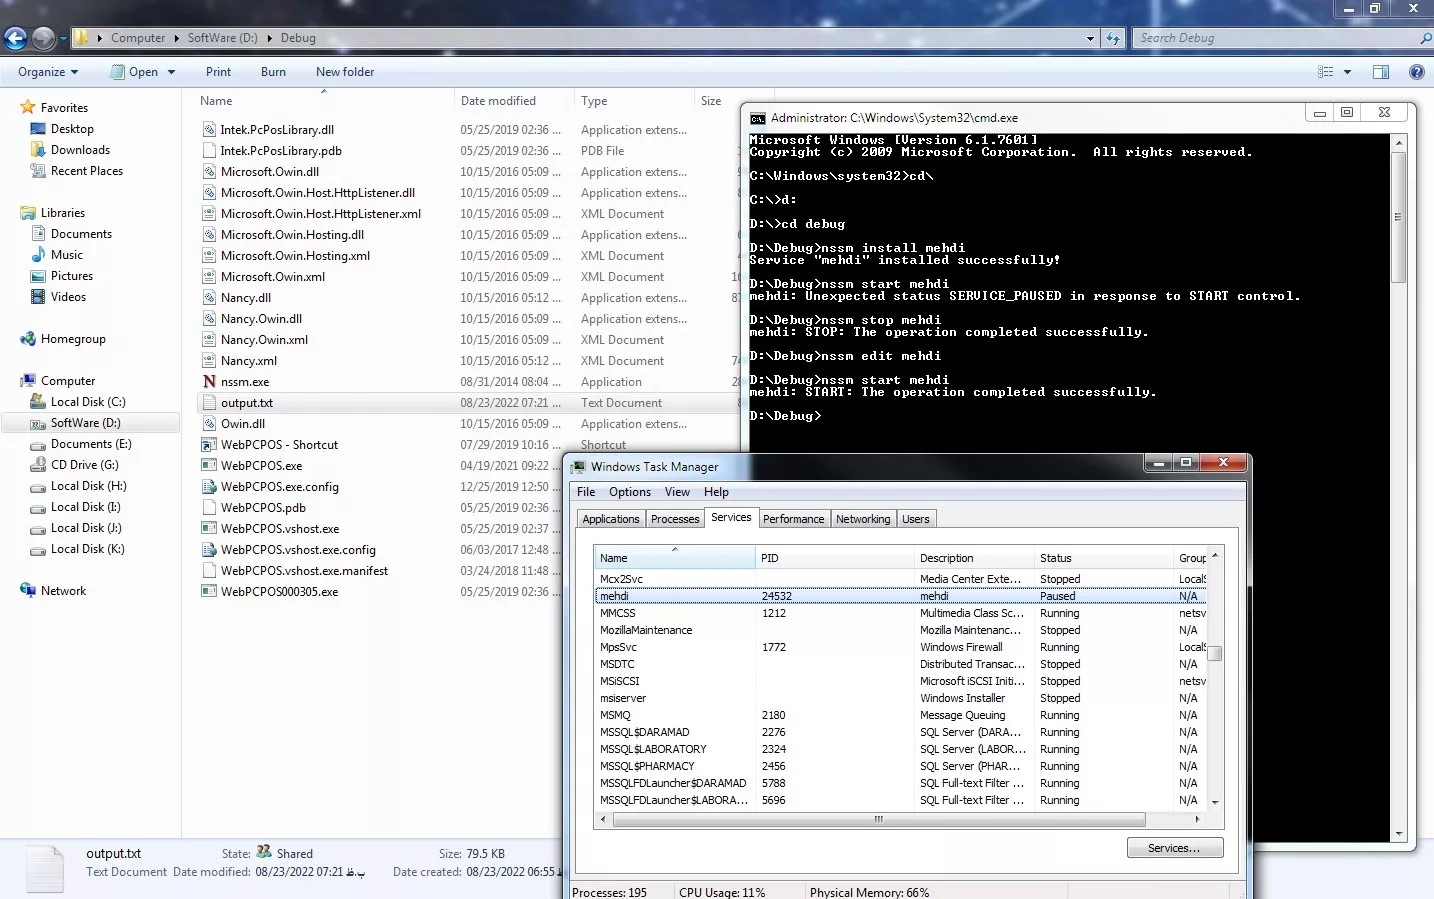This screenshot has width=1434, height=899.
Task: Click the Desktop icon under Favorites
Action: click(38, 128)
